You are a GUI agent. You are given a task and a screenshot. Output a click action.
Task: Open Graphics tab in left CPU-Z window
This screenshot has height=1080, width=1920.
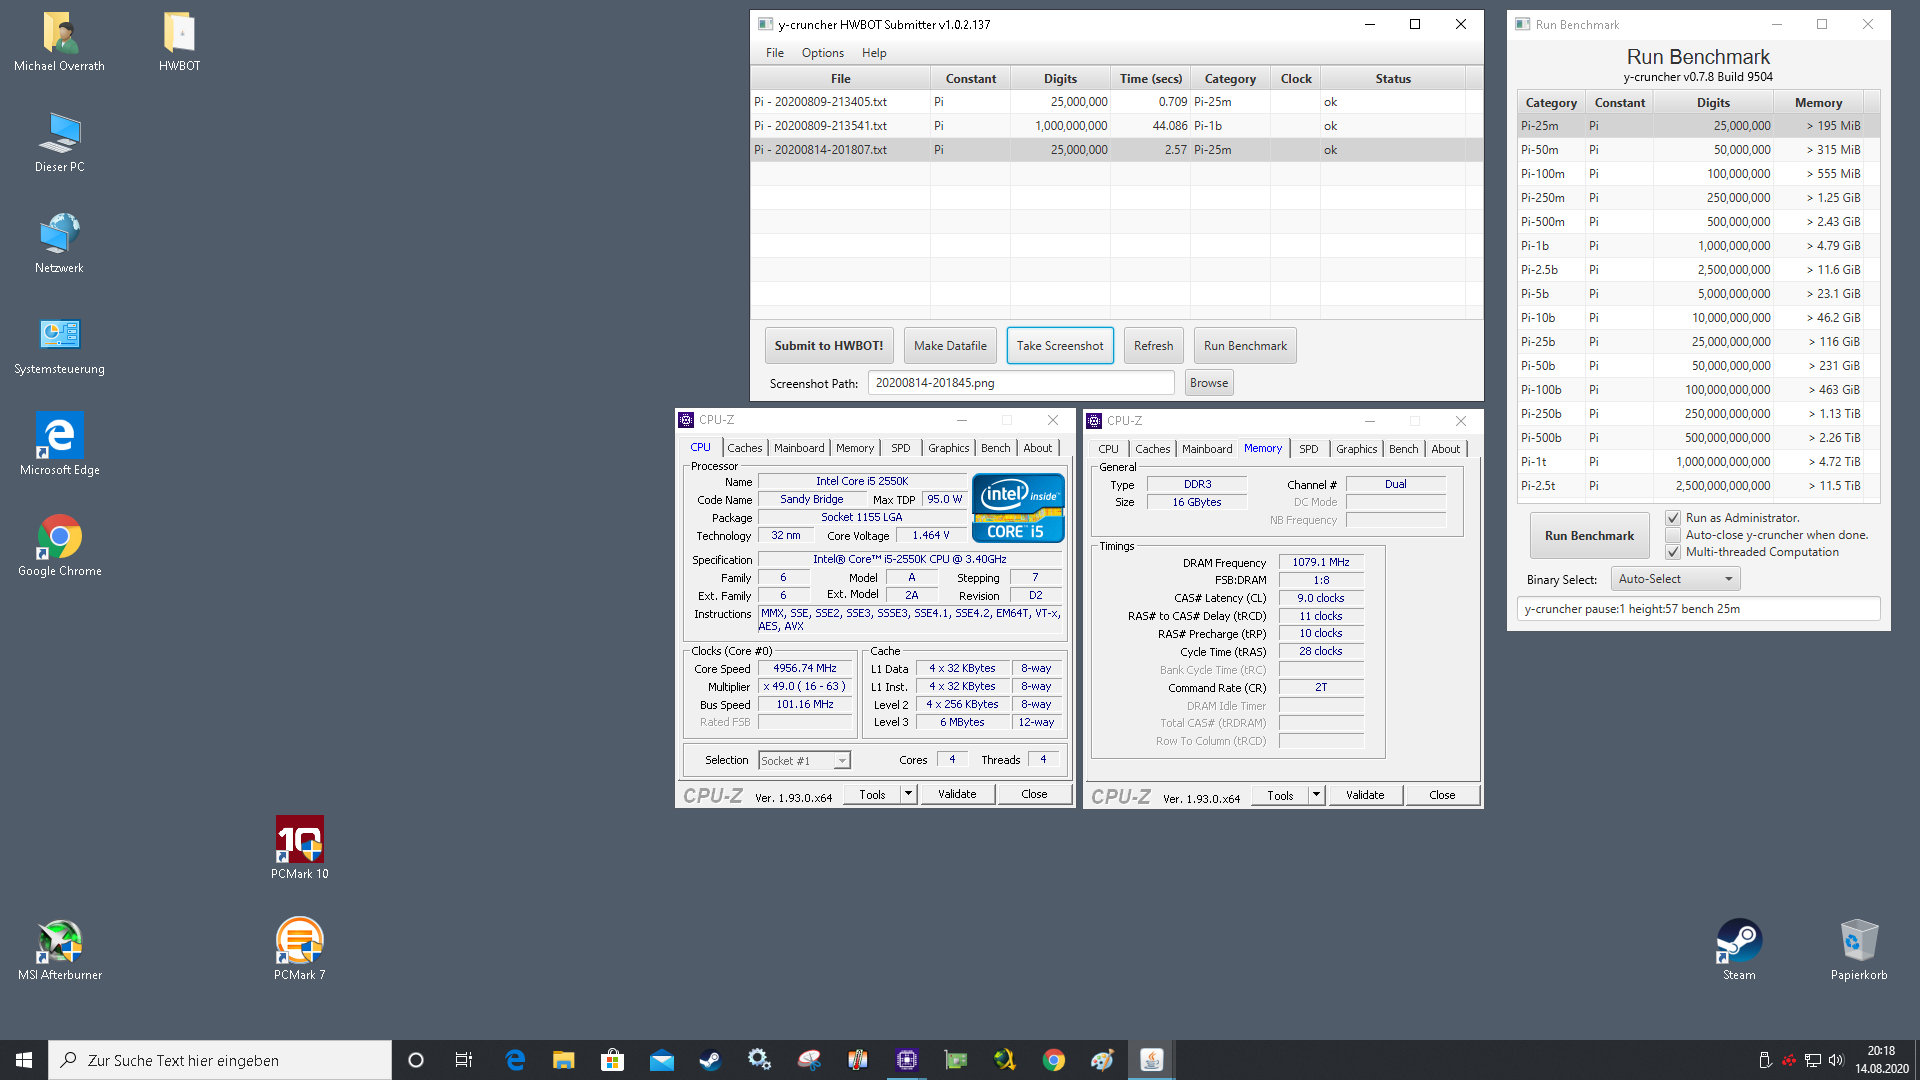click(x=948, y=448)
